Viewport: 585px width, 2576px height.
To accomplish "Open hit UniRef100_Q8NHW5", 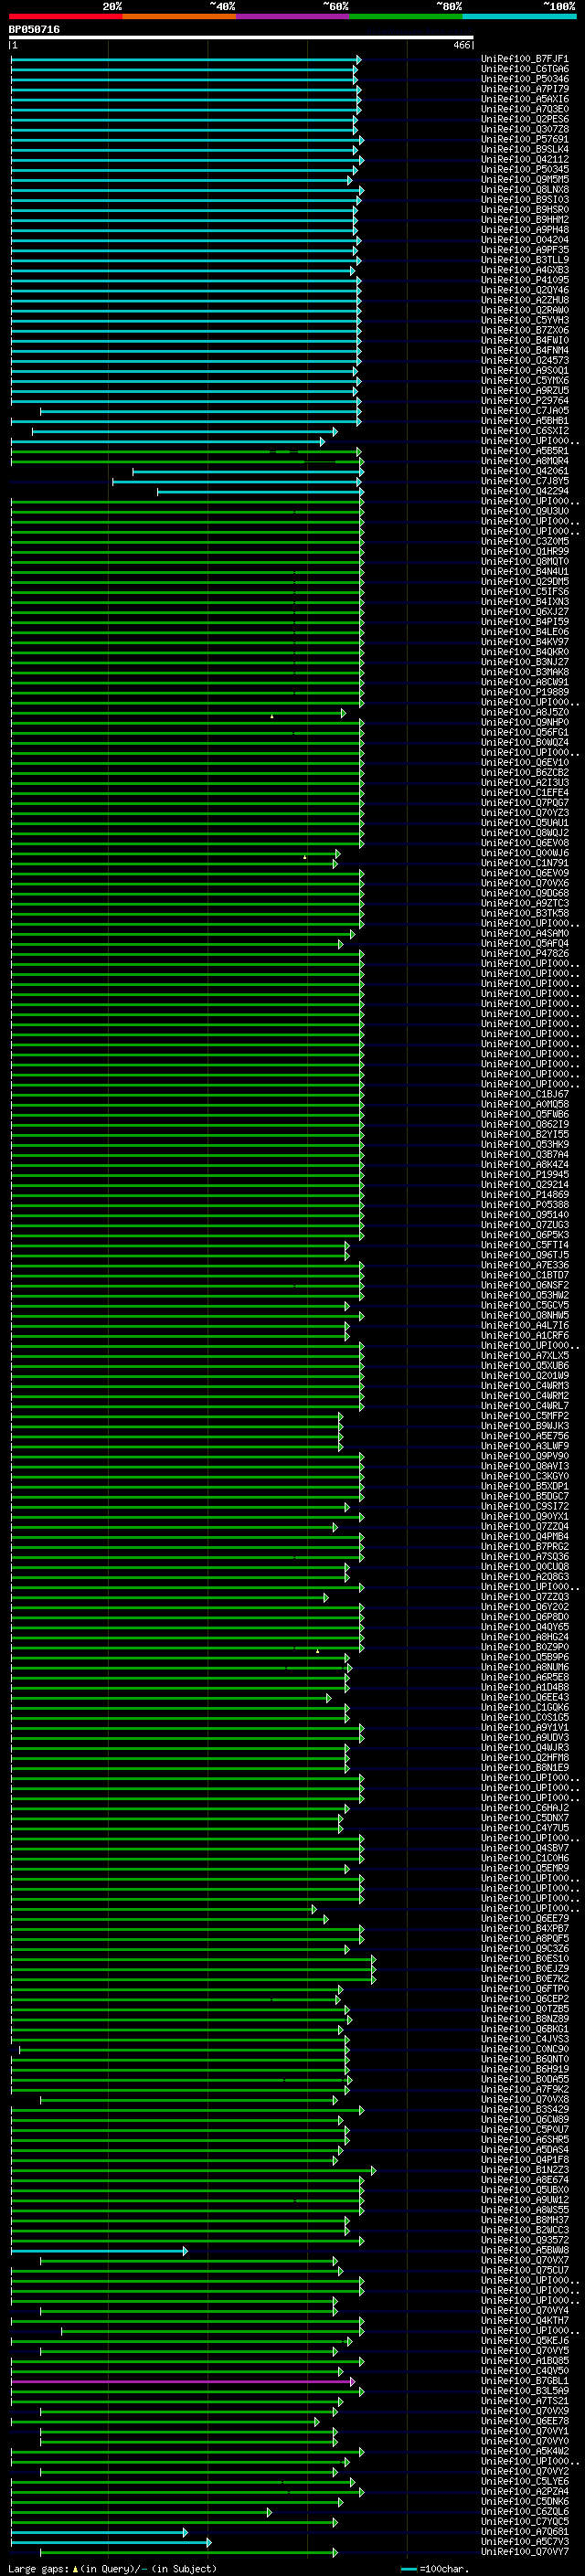I will 524,1316.
